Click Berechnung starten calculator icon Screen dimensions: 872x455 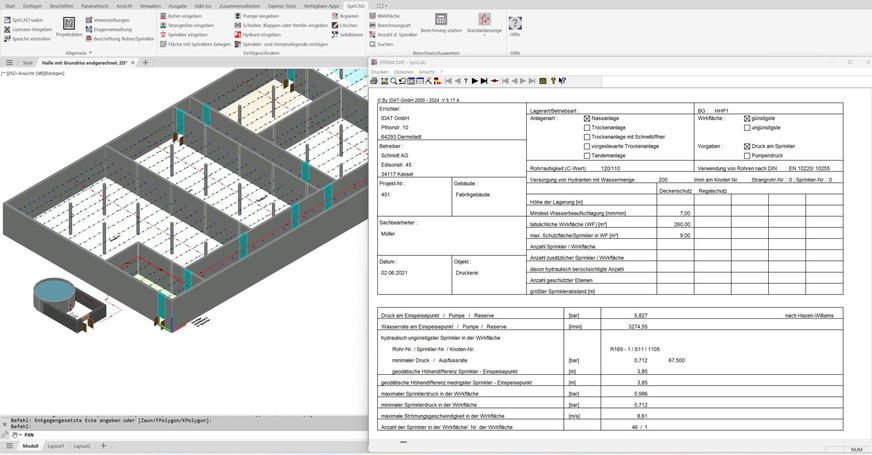[x=441, y=19]
